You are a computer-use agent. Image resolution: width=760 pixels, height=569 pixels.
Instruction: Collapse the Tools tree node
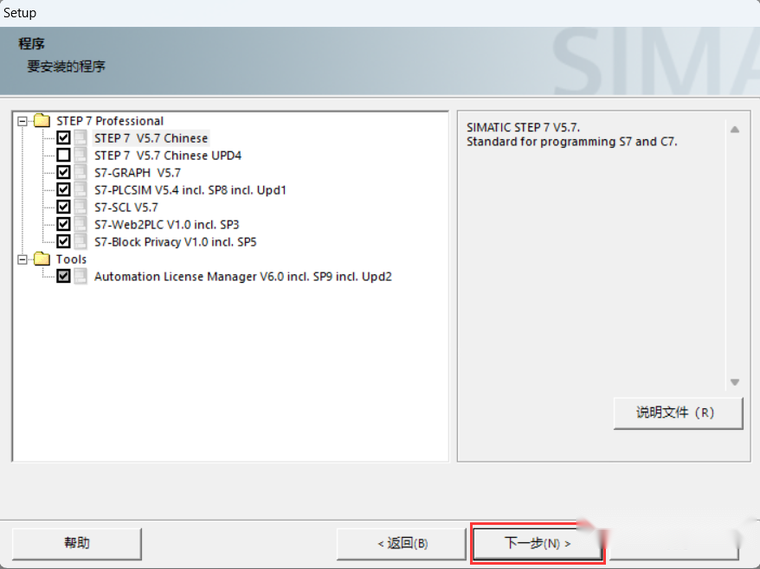(22, 259)
